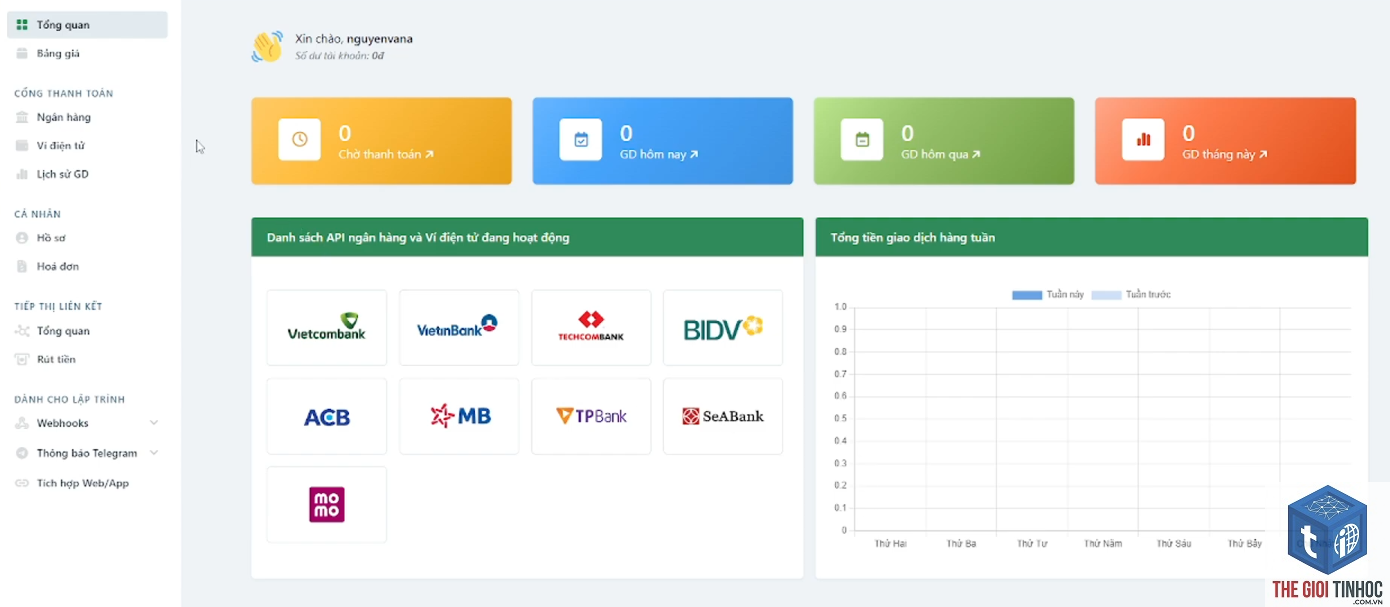The image size is (1390, 607).
Task: Follow the GD tháng này link
Action: [1225, 155]
